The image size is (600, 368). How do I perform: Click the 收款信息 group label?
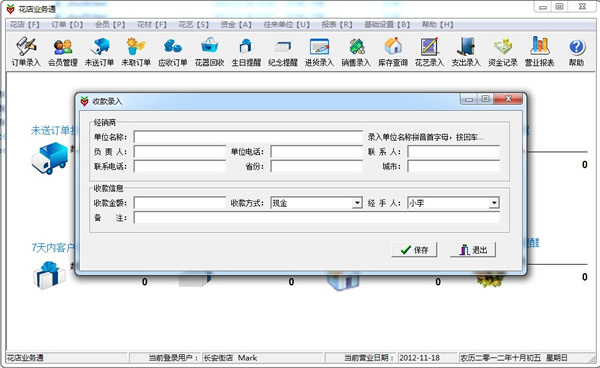point(108,188)
